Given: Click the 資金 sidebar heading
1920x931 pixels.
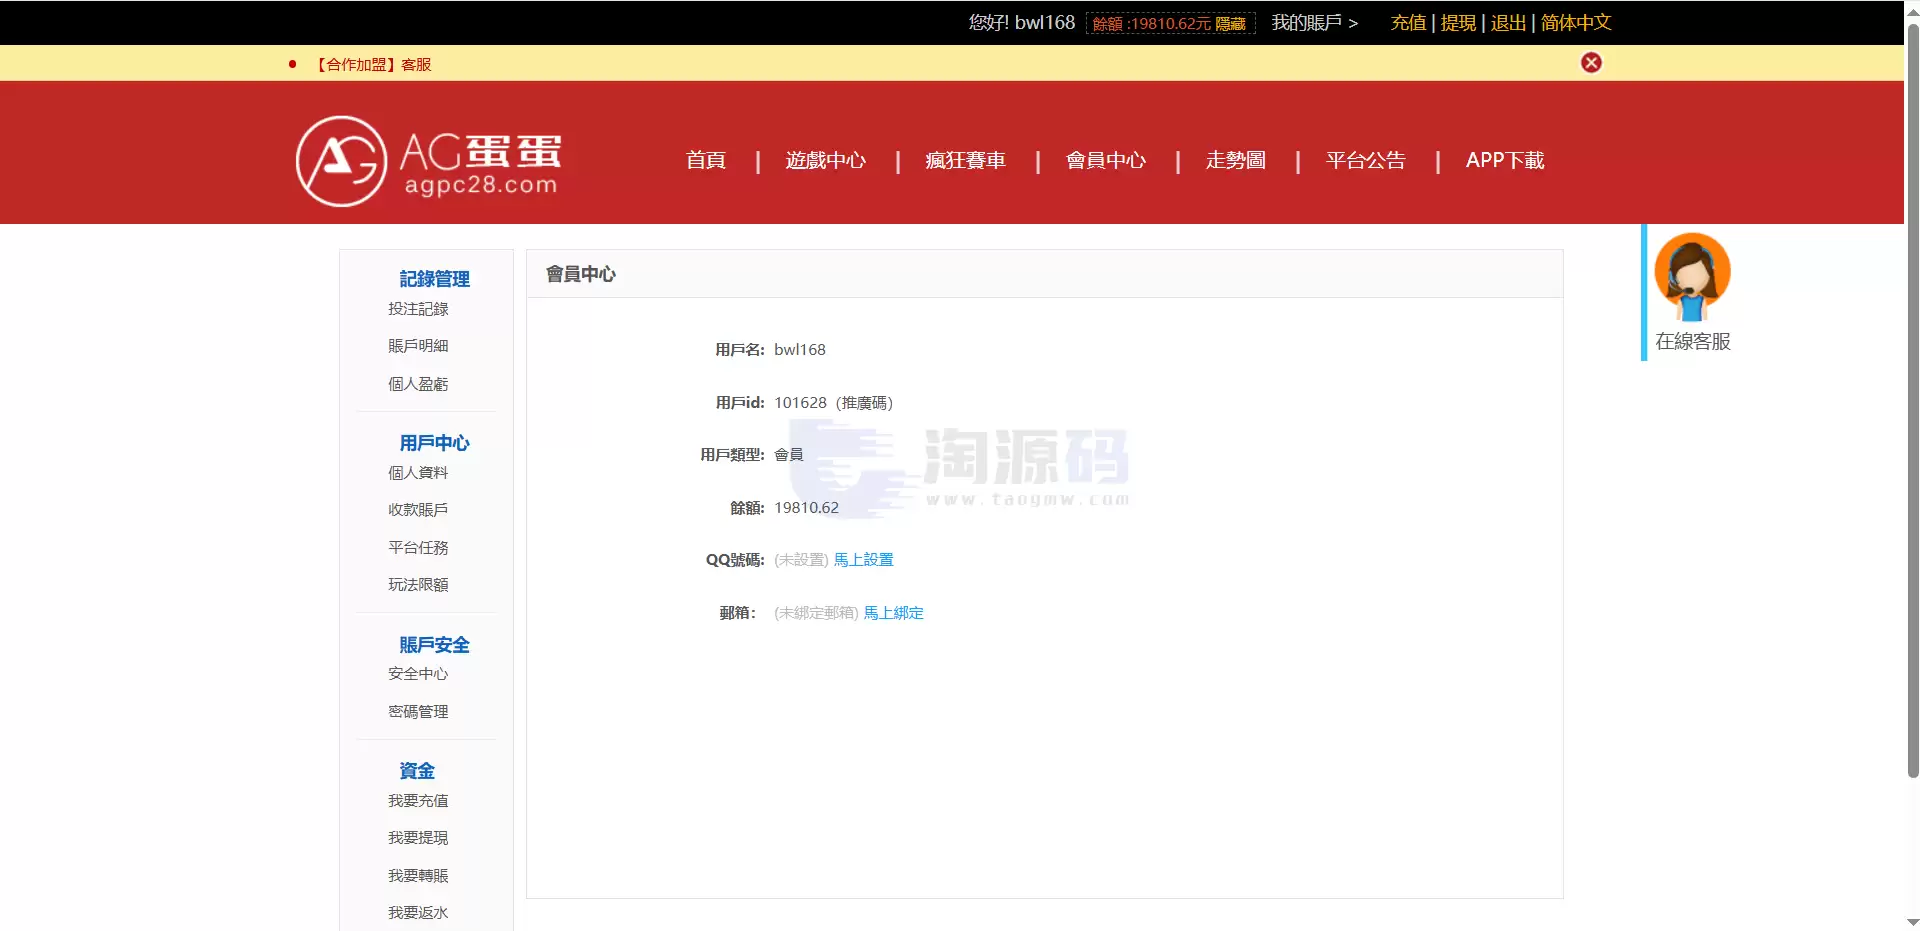Looking at the screenshot, I should point(417,771).
